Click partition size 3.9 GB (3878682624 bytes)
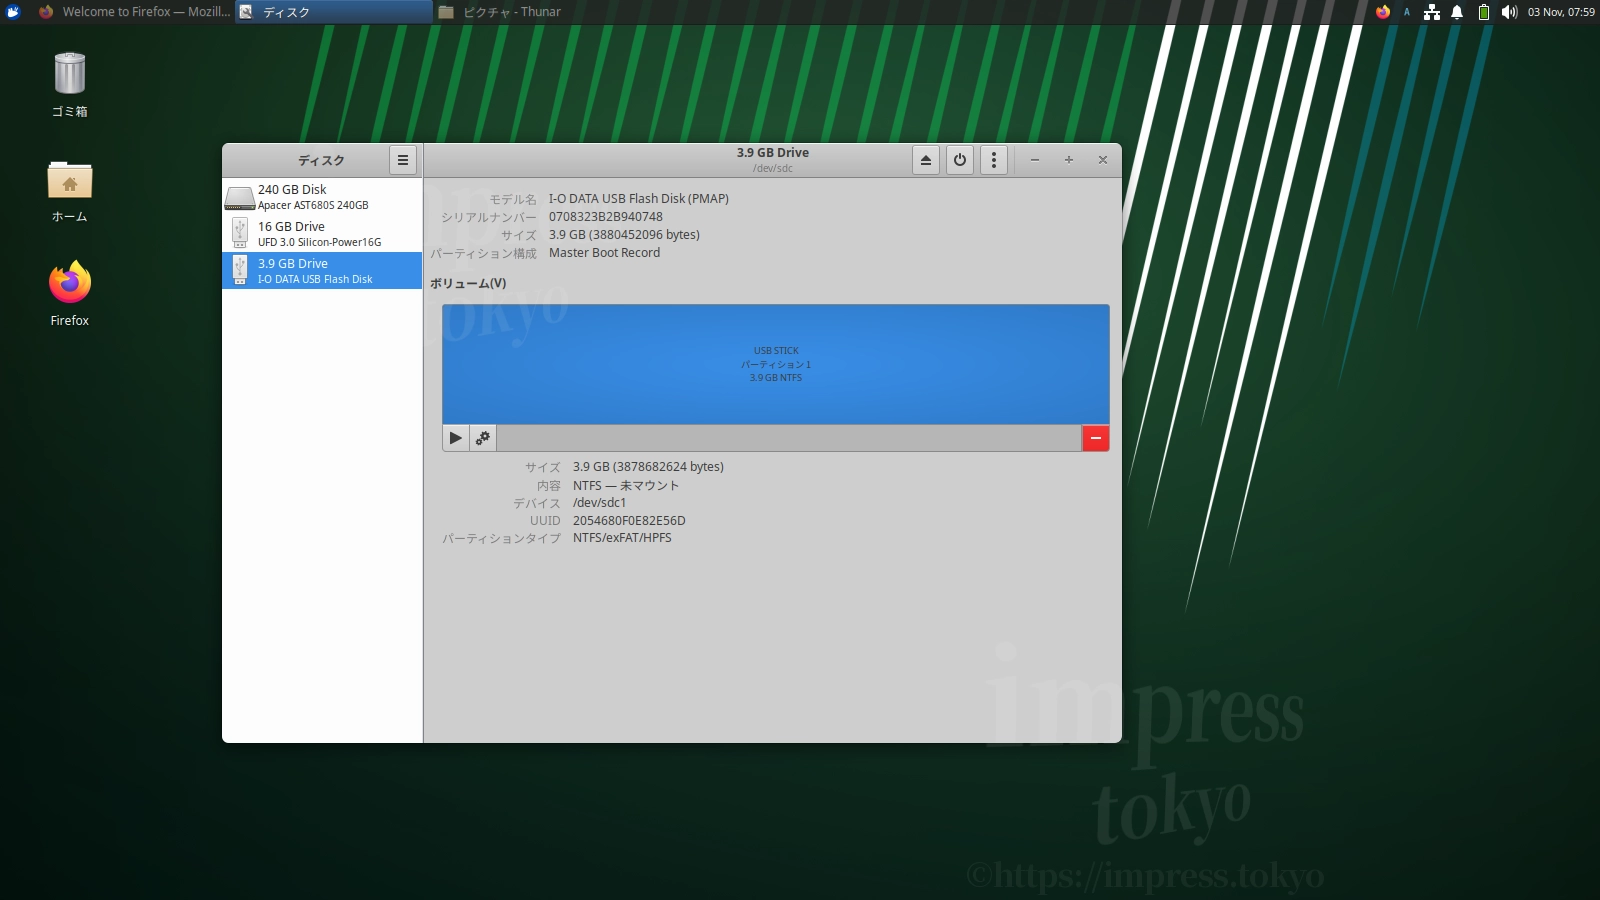 coord(648,467)
